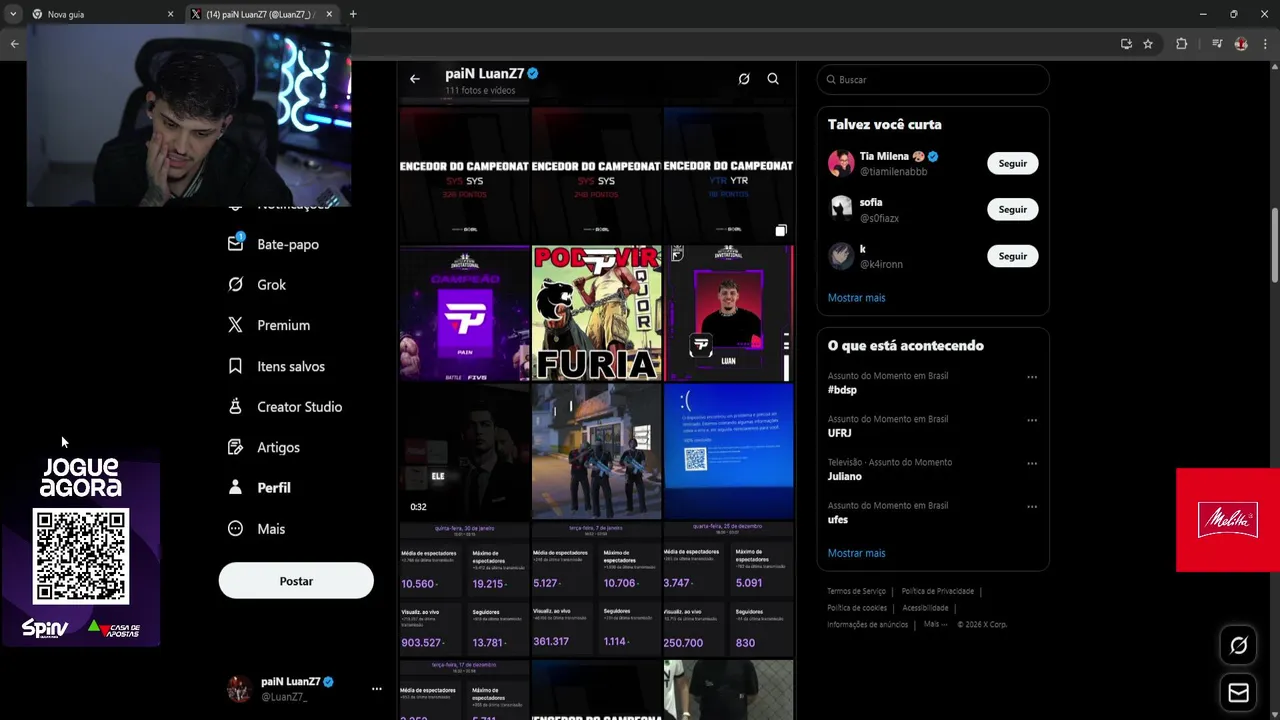Open Termos de Serviço link
This screenshot has width=1280, height=720.
click(x=856, y=591)
